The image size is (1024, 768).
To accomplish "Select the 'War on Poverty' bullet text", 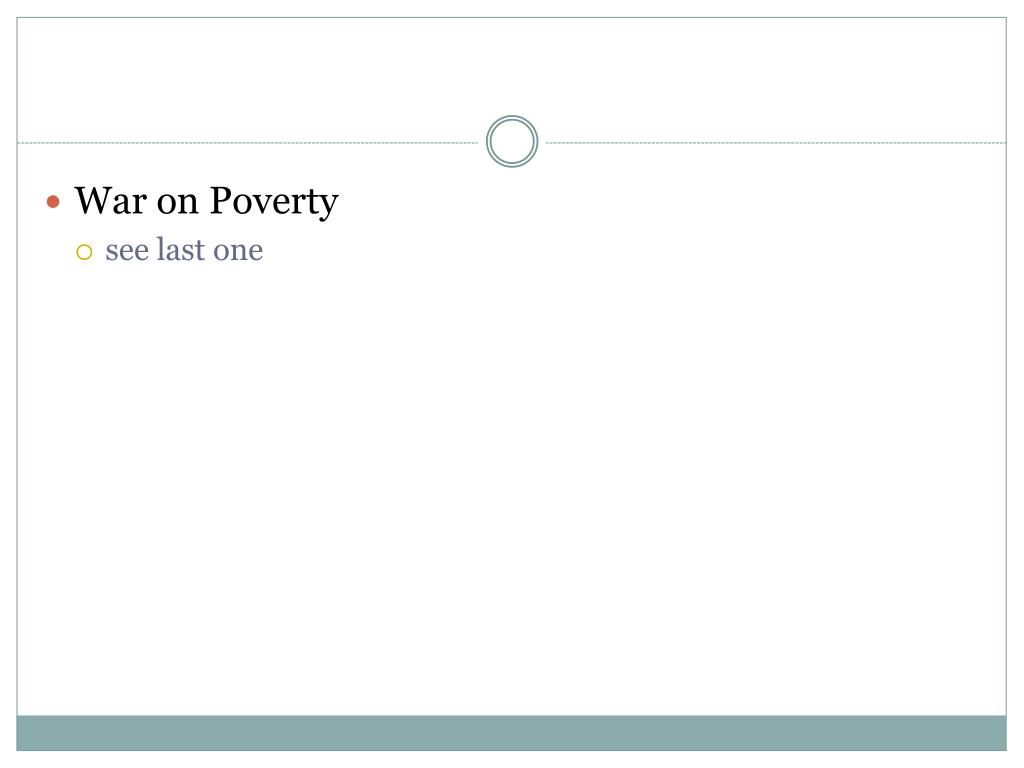I will (x=206, y=201).
